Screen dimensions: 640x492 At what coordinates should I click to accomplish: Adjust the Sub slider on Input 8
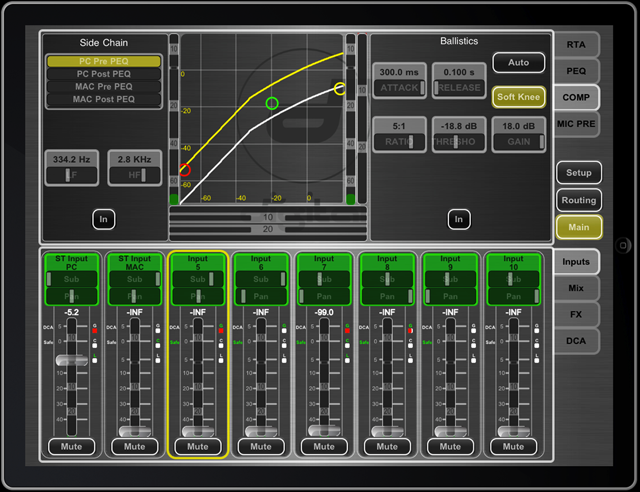click(387, 279)
